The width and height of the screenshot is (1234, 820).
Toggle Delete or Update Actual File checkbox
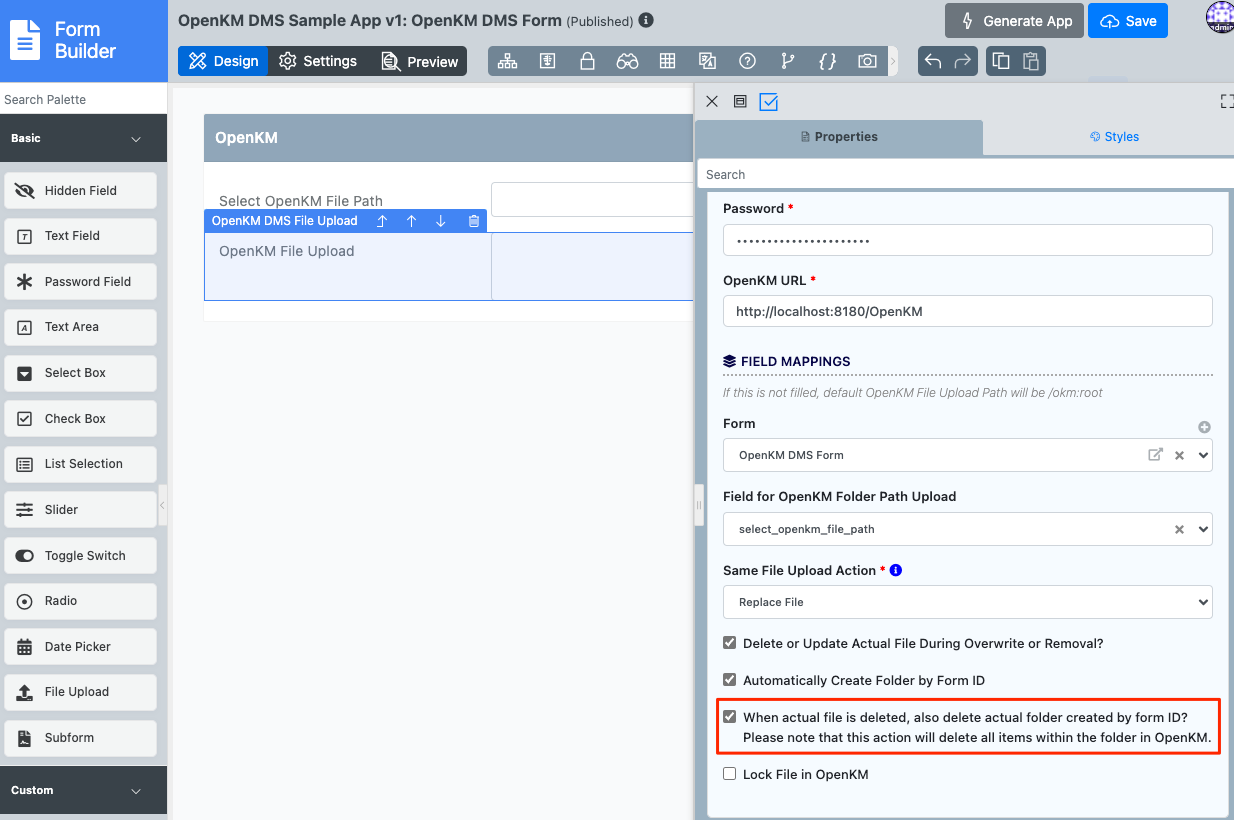(730, 643)
